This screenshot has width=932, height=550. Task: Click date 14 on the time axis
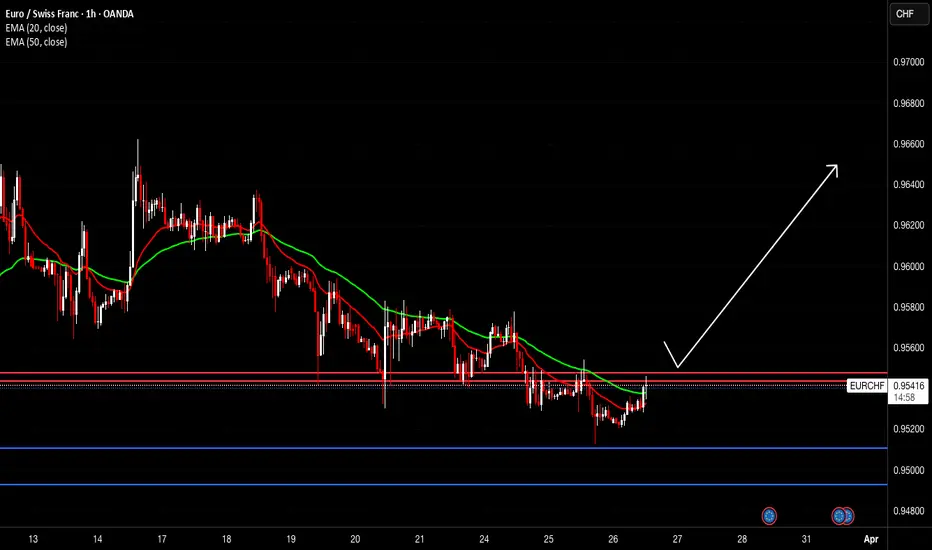click(x=97, y=539)
